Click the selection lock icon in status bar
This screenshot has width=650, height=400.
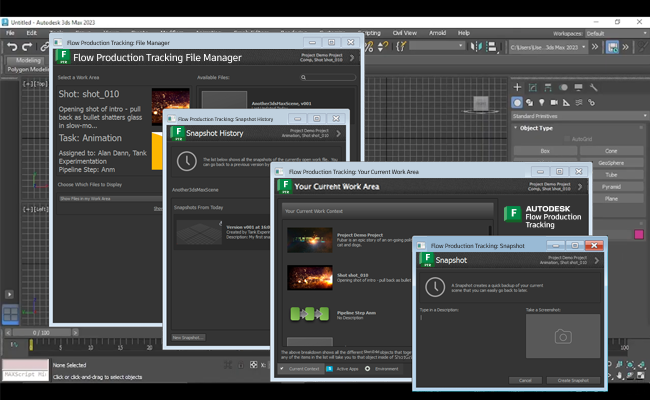[x=240, y=365]
